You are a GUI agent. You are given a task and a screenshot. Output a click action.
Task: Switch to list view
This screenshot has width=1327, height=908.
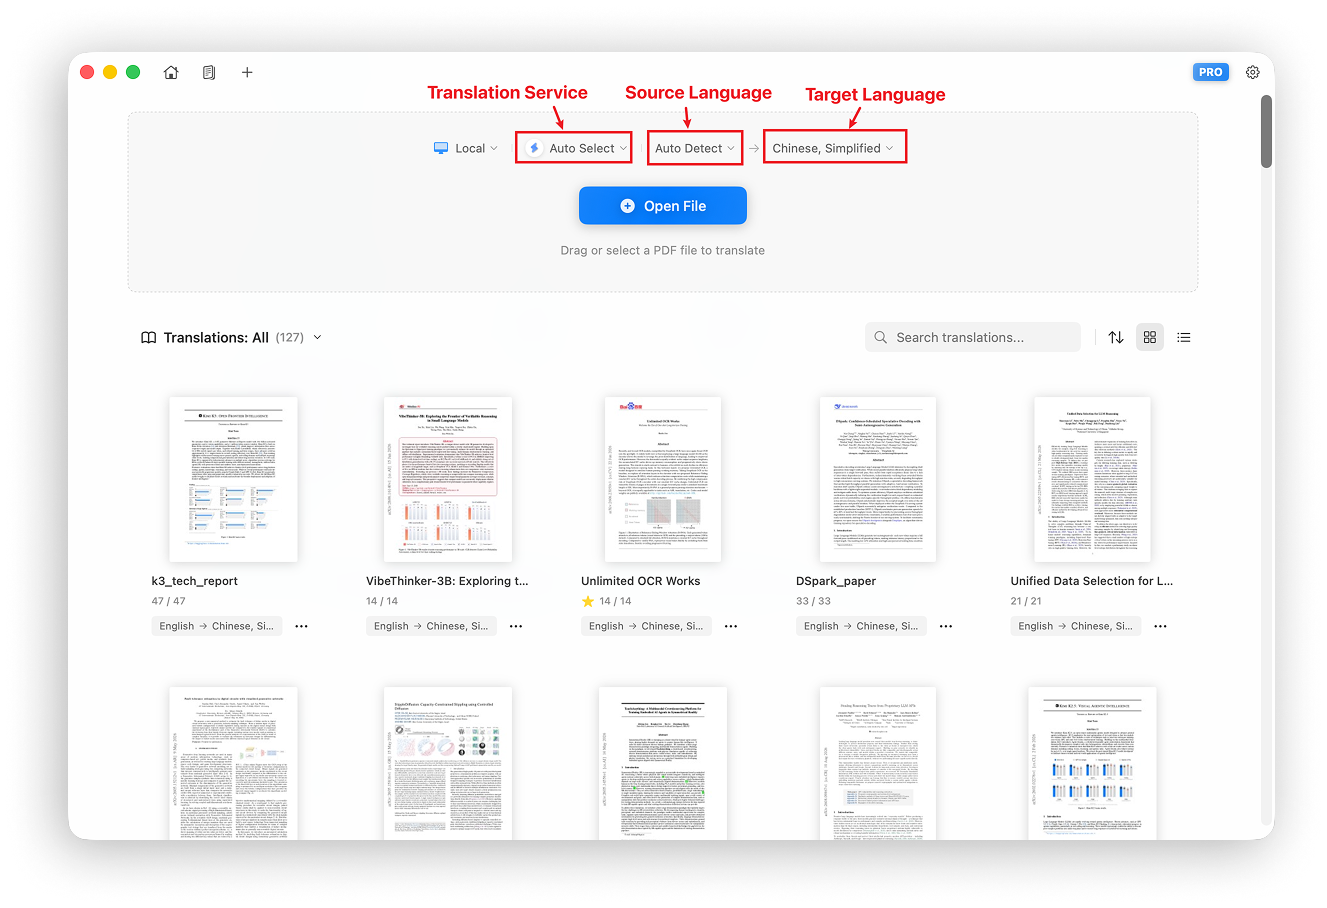pos(1184,338)
